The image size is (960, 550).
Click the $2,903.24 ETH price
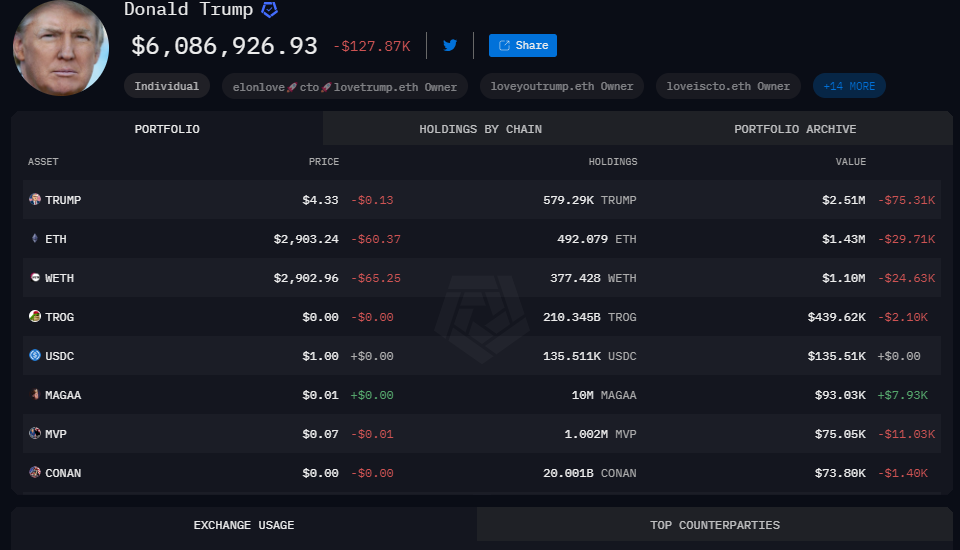pos(306,239)
